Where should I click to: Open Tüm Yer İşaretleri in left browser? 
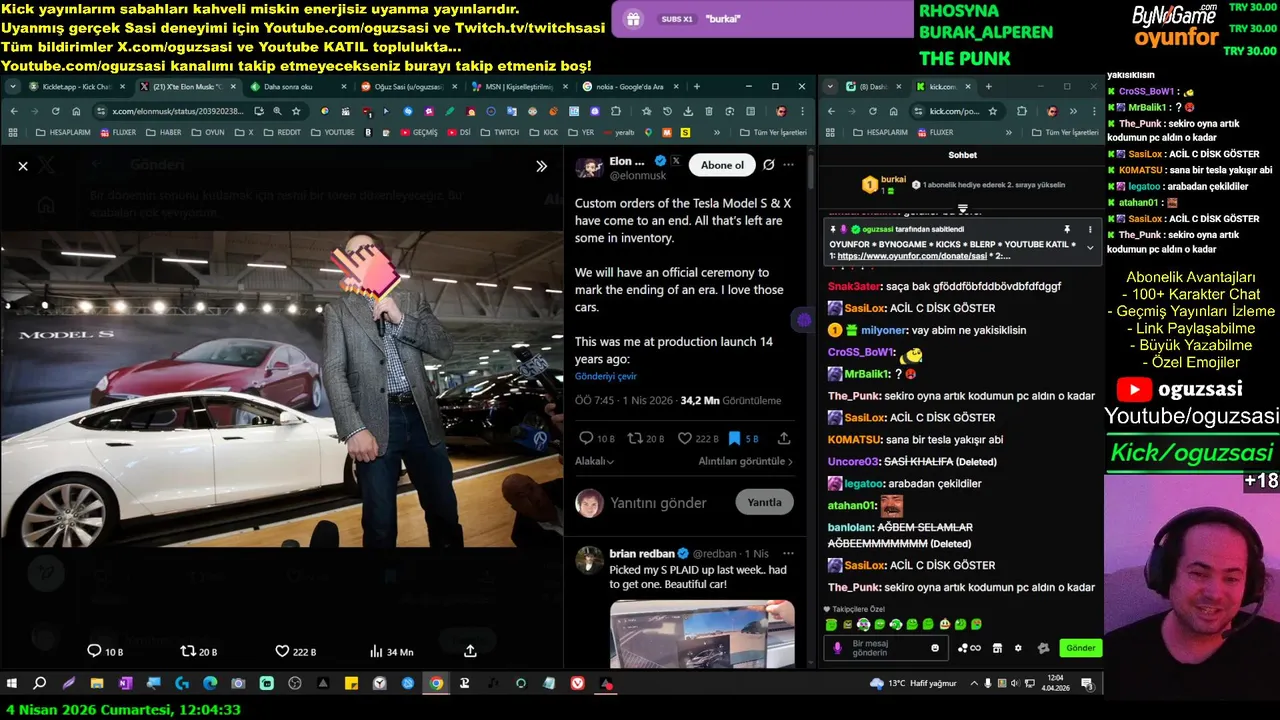(x=772, y=132)
